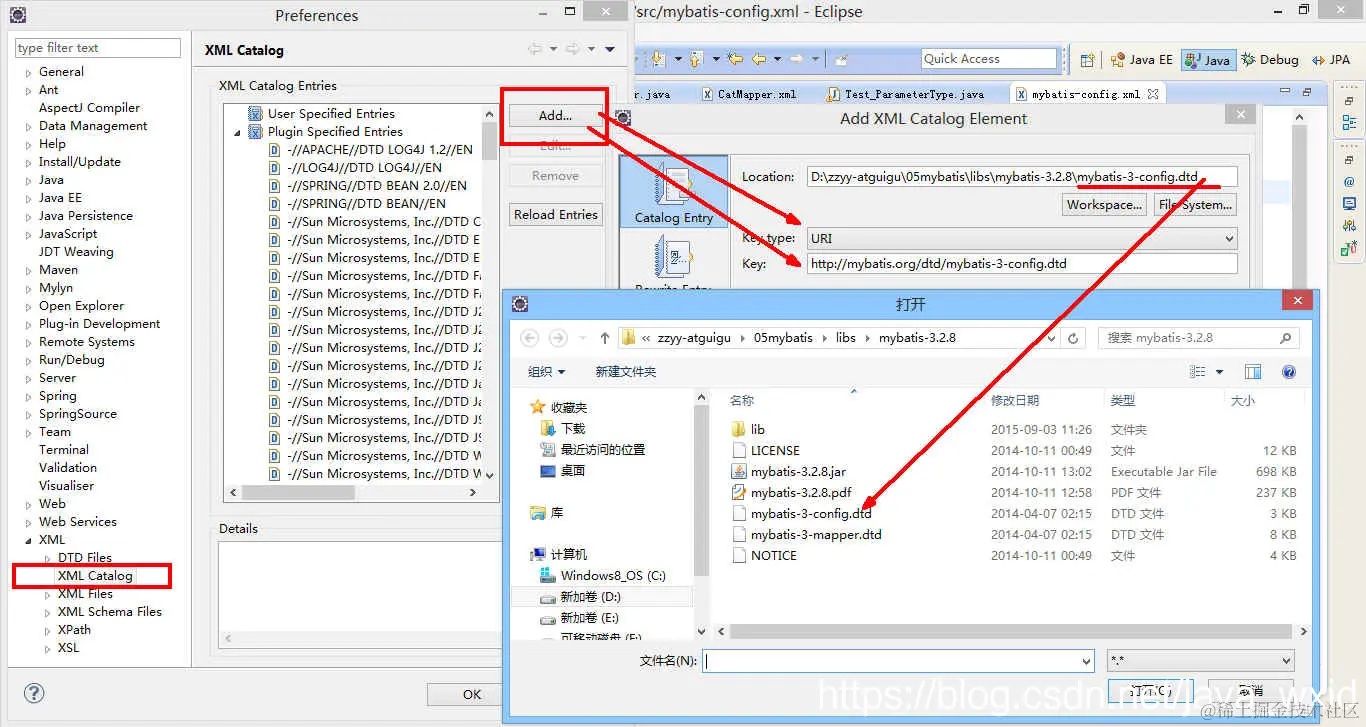Minimize the editor area
The image size is (1366, 727).
pyautogui.click(x=1286, y=91)
